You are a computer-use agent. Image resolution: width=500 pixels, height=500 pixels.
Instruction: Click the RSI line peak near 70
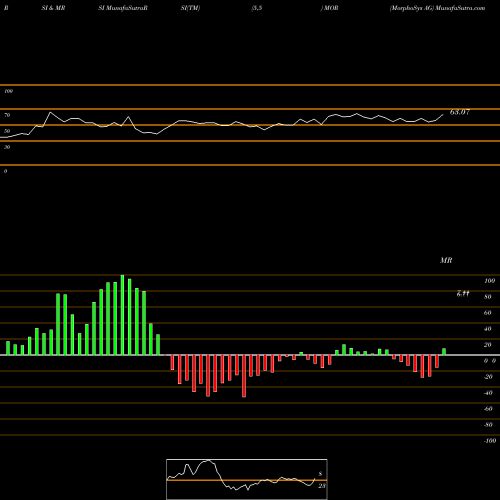(50, 112)
